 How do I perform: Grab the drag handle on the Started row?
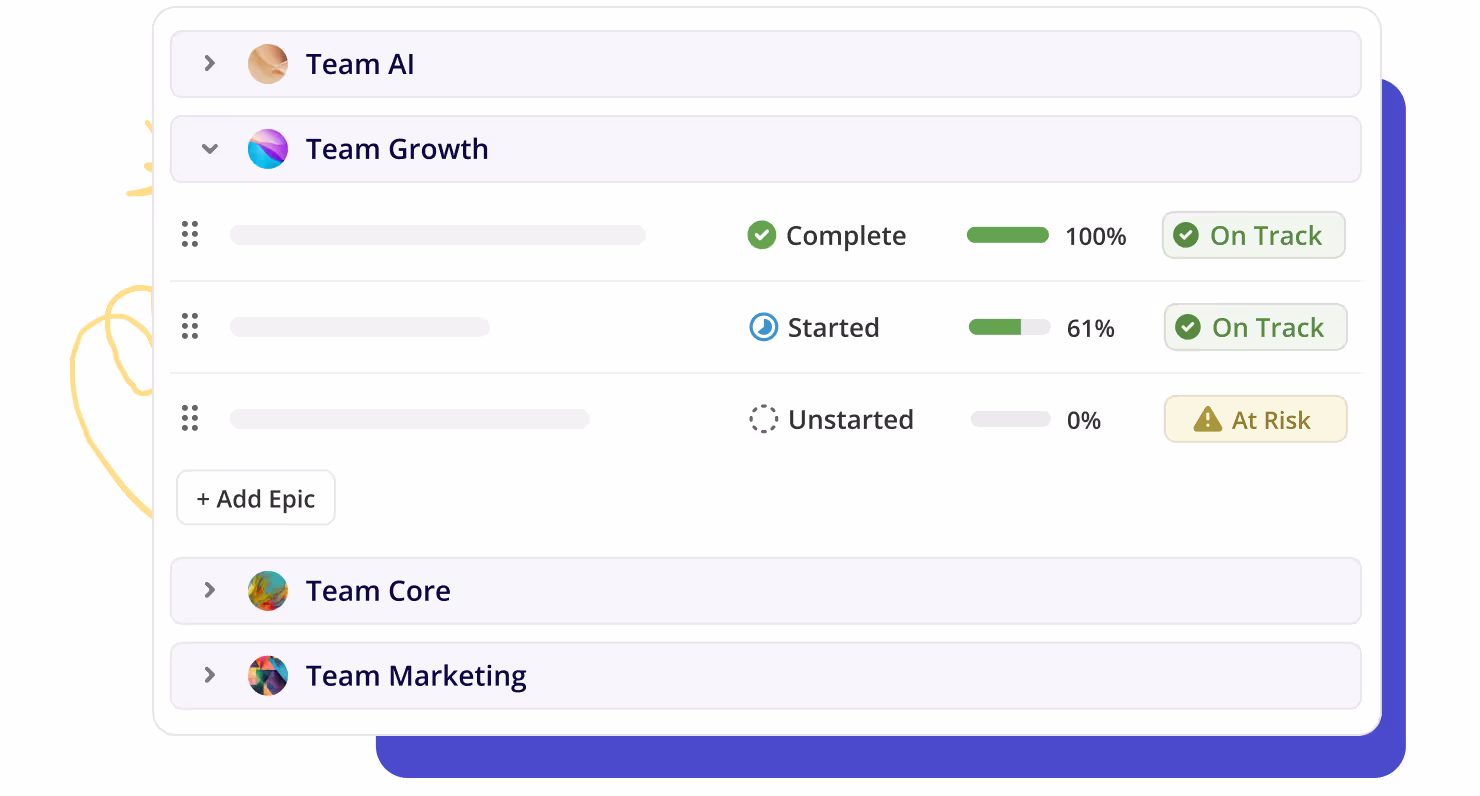click(190, 327)
